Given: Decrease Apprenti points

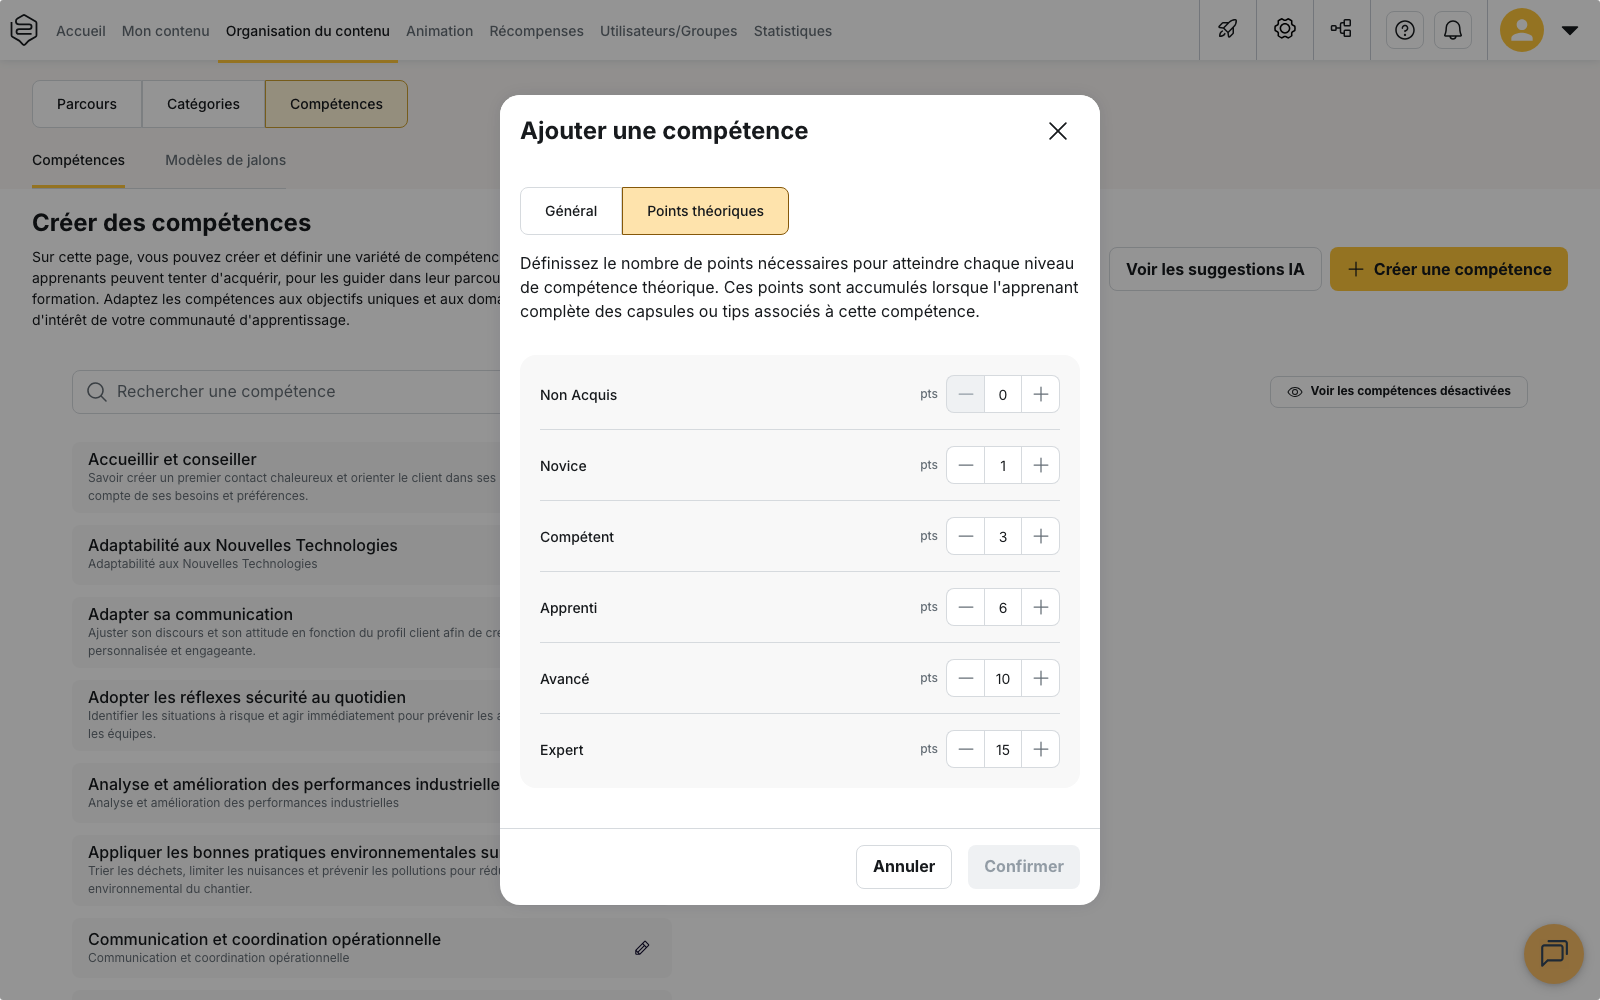Looking at the screenshot, I should tap(965, 607).
